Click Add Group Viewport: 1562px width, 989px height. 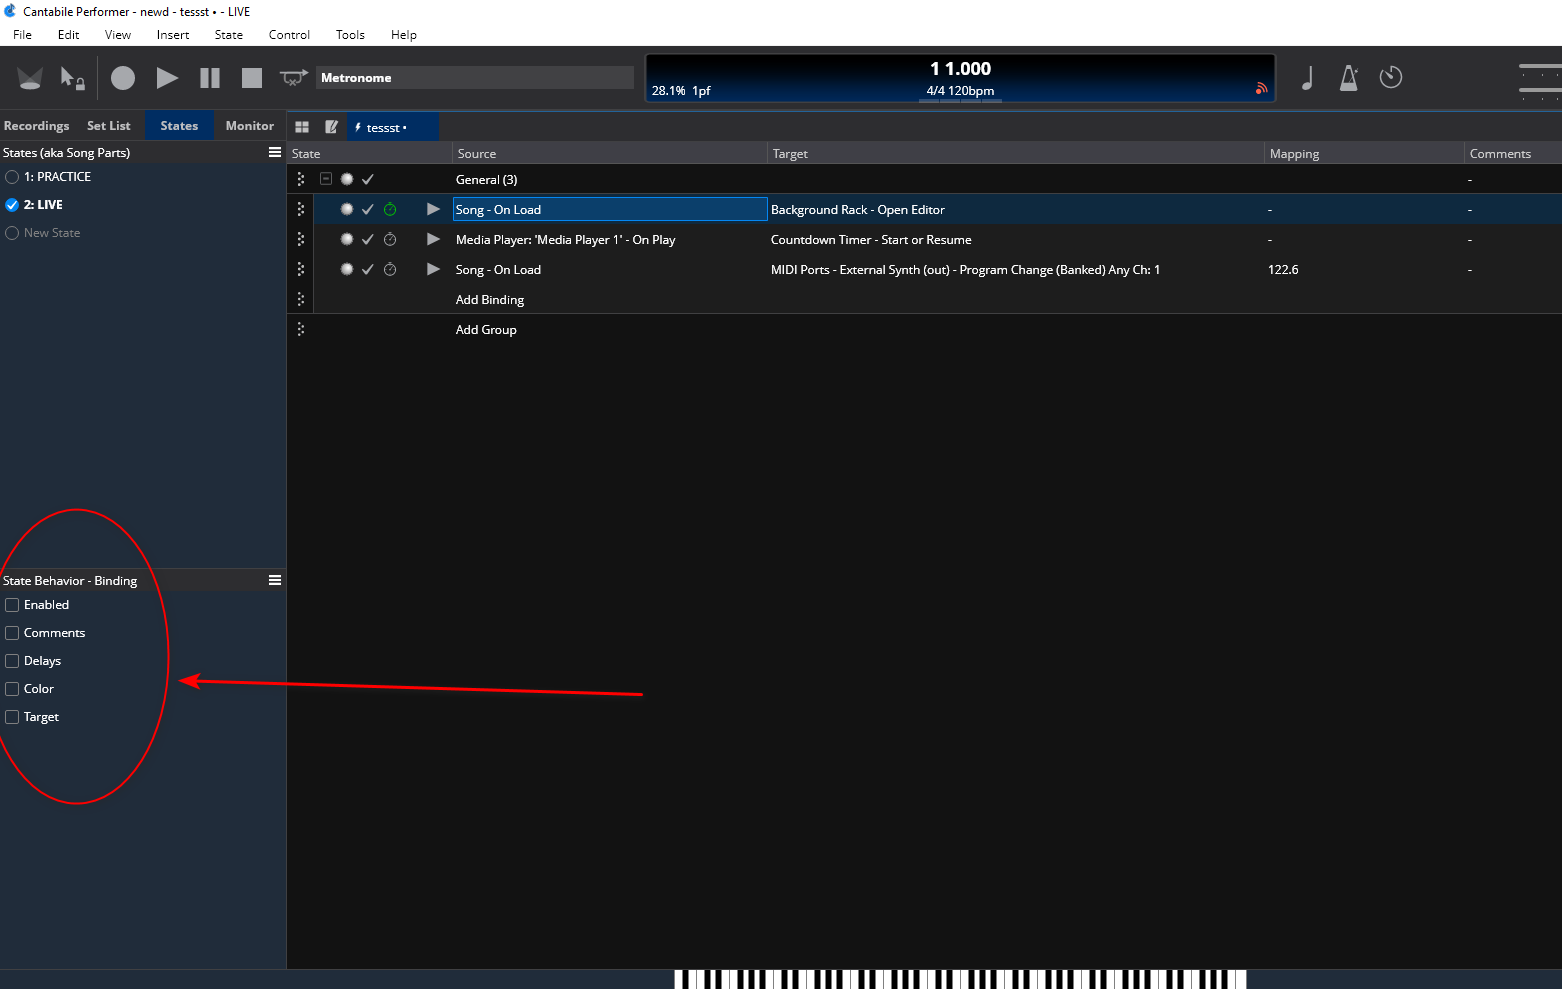click(x=486, y=330)
